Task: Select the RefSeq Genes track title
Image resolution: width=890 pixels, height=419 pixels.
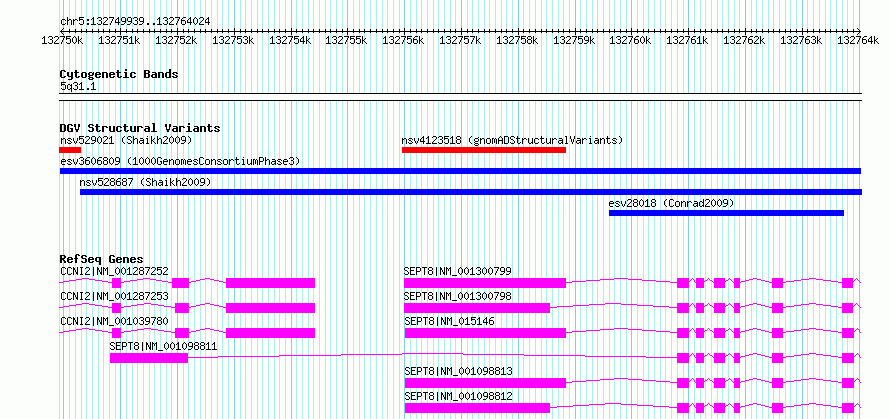Action: coord(102,259)
